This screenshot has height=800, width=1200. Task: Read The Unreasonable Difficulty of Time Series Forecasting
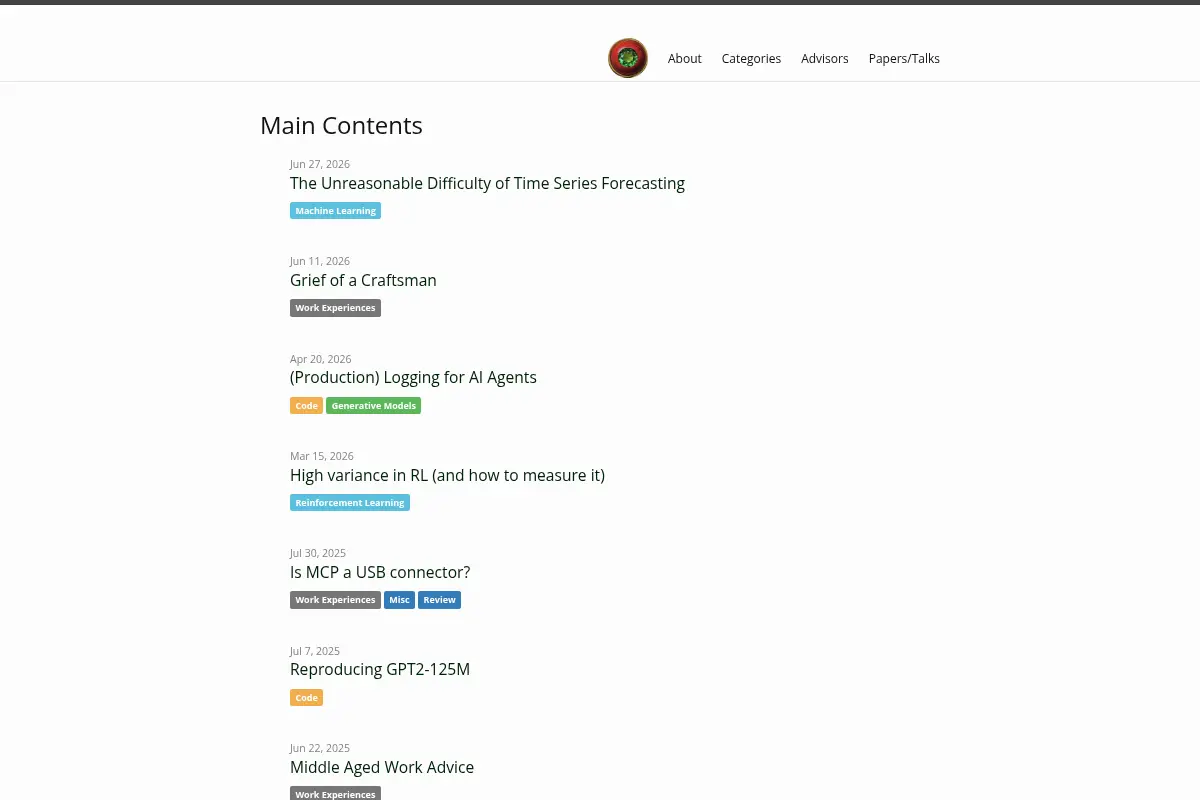click(x=487, y=183)
